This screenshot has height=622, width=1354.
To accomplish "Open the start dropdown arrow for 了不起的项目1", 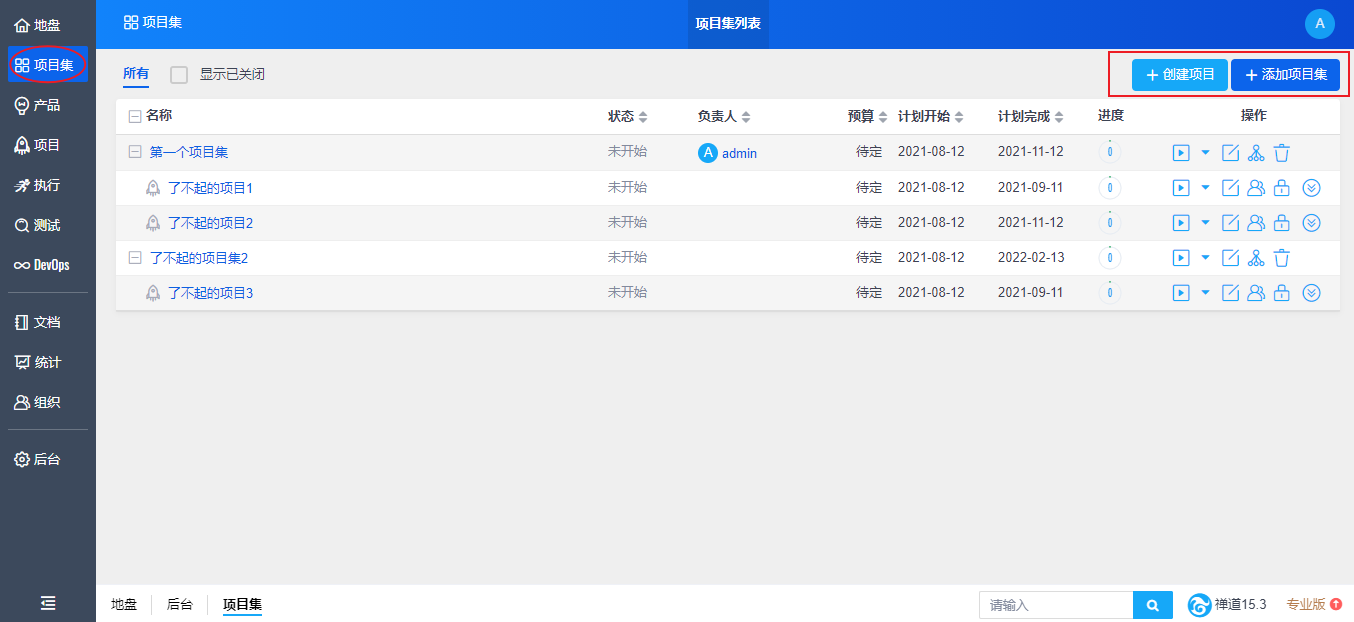I will (1205, 188).
